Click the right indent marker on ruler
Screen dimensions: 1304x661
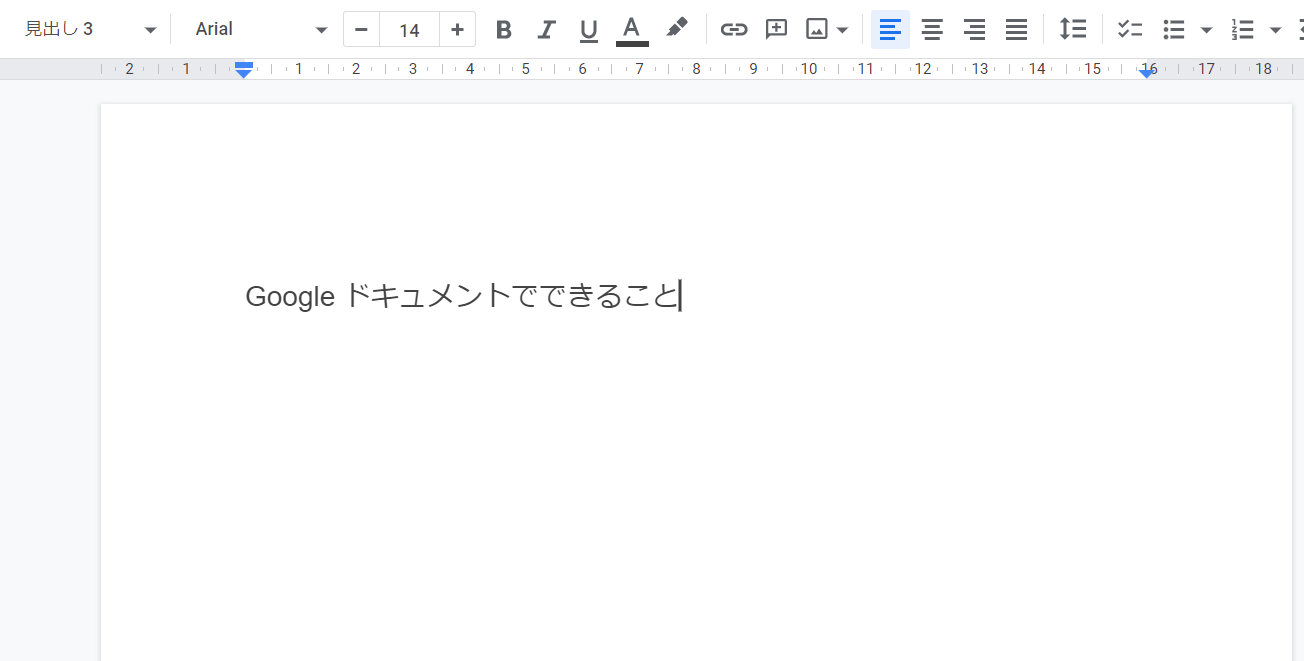(x=1147, y=73)
